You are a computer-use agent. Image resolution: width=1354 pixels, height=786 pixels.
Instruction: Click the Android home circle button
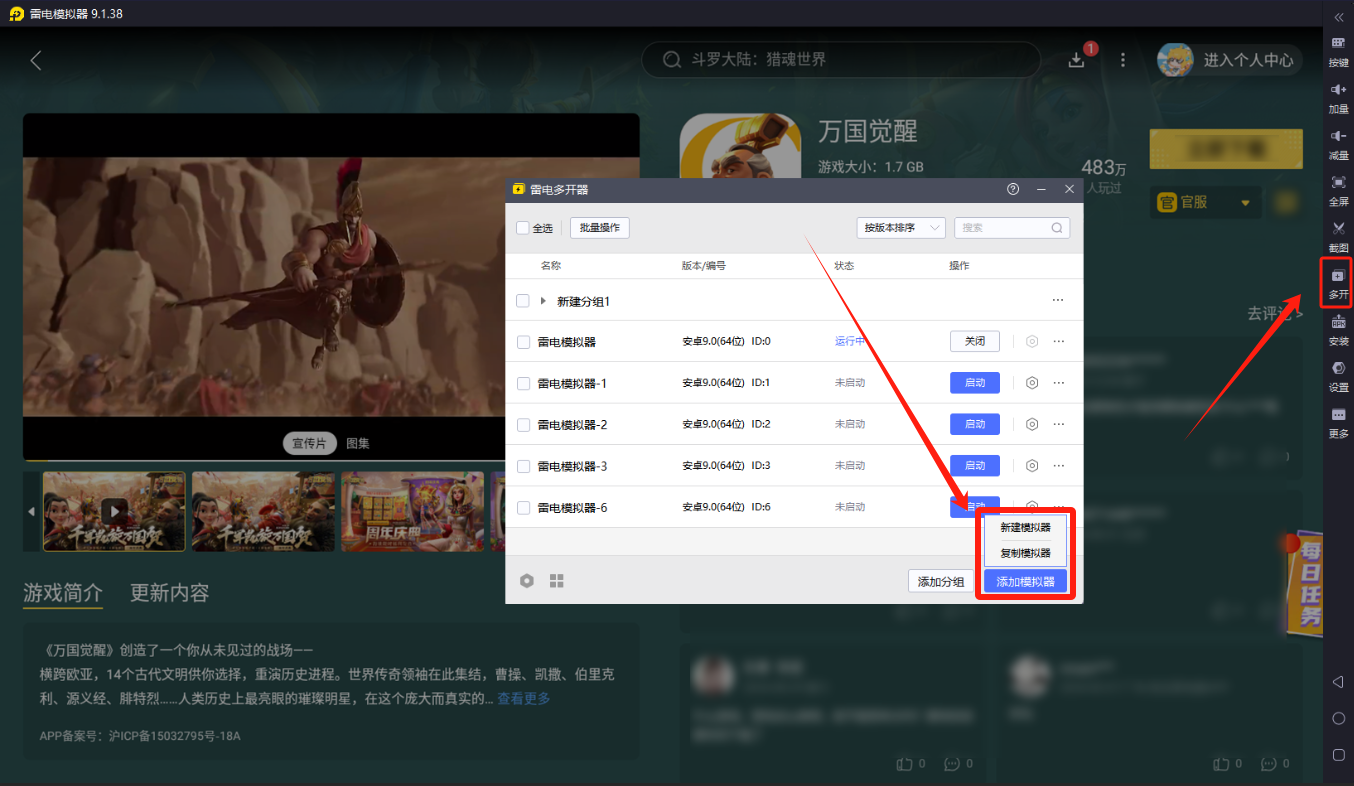pyautogui.click(x=1339, y=718)
